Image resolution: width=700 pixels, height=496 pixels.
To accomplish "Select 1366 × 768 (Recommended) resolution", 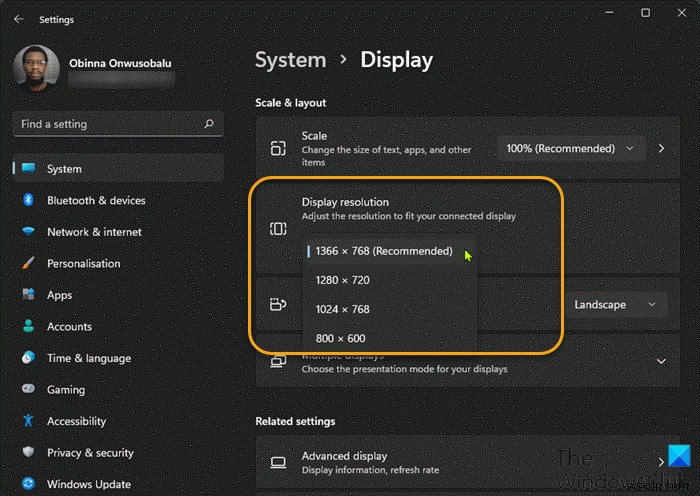I will click(384, 251).
